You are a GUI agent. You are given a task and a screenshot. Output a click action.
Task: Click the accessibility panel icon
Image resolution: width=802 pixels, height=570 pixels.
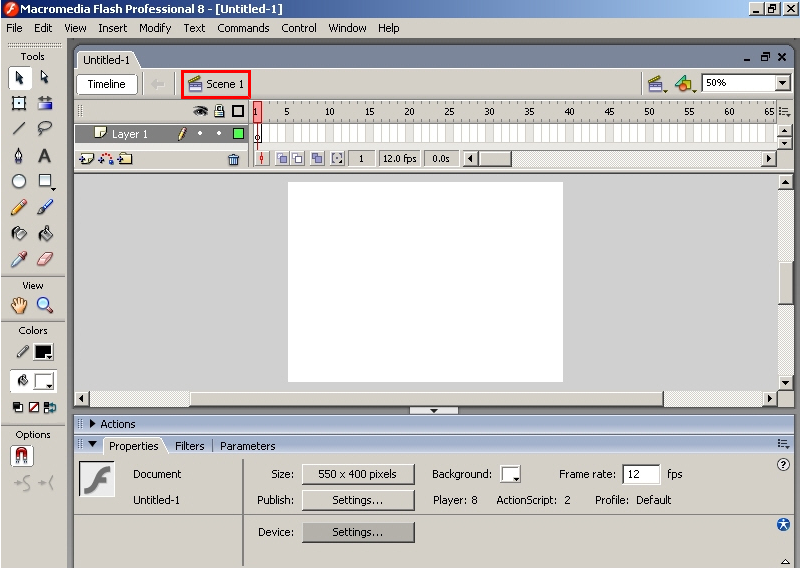[x=783, y=524]
